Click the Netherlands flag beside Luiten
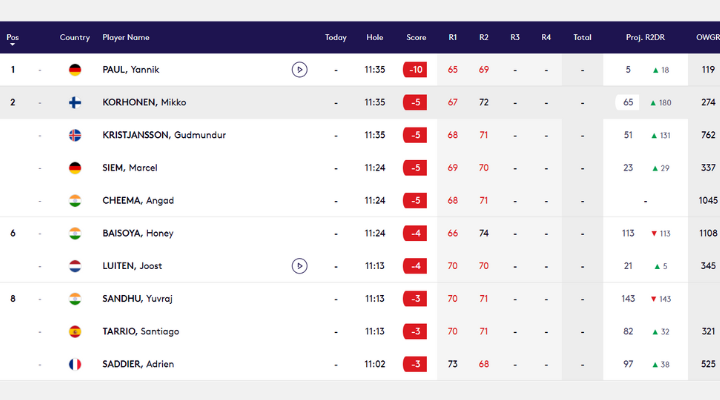This screenshot has height=400, width=720. [x=75, y=266]
